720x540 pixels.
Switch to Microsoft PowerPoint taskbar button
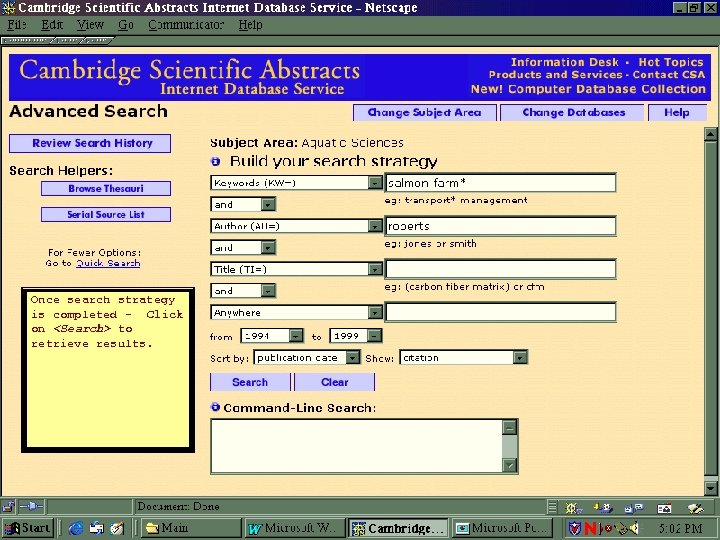point(502,528)
